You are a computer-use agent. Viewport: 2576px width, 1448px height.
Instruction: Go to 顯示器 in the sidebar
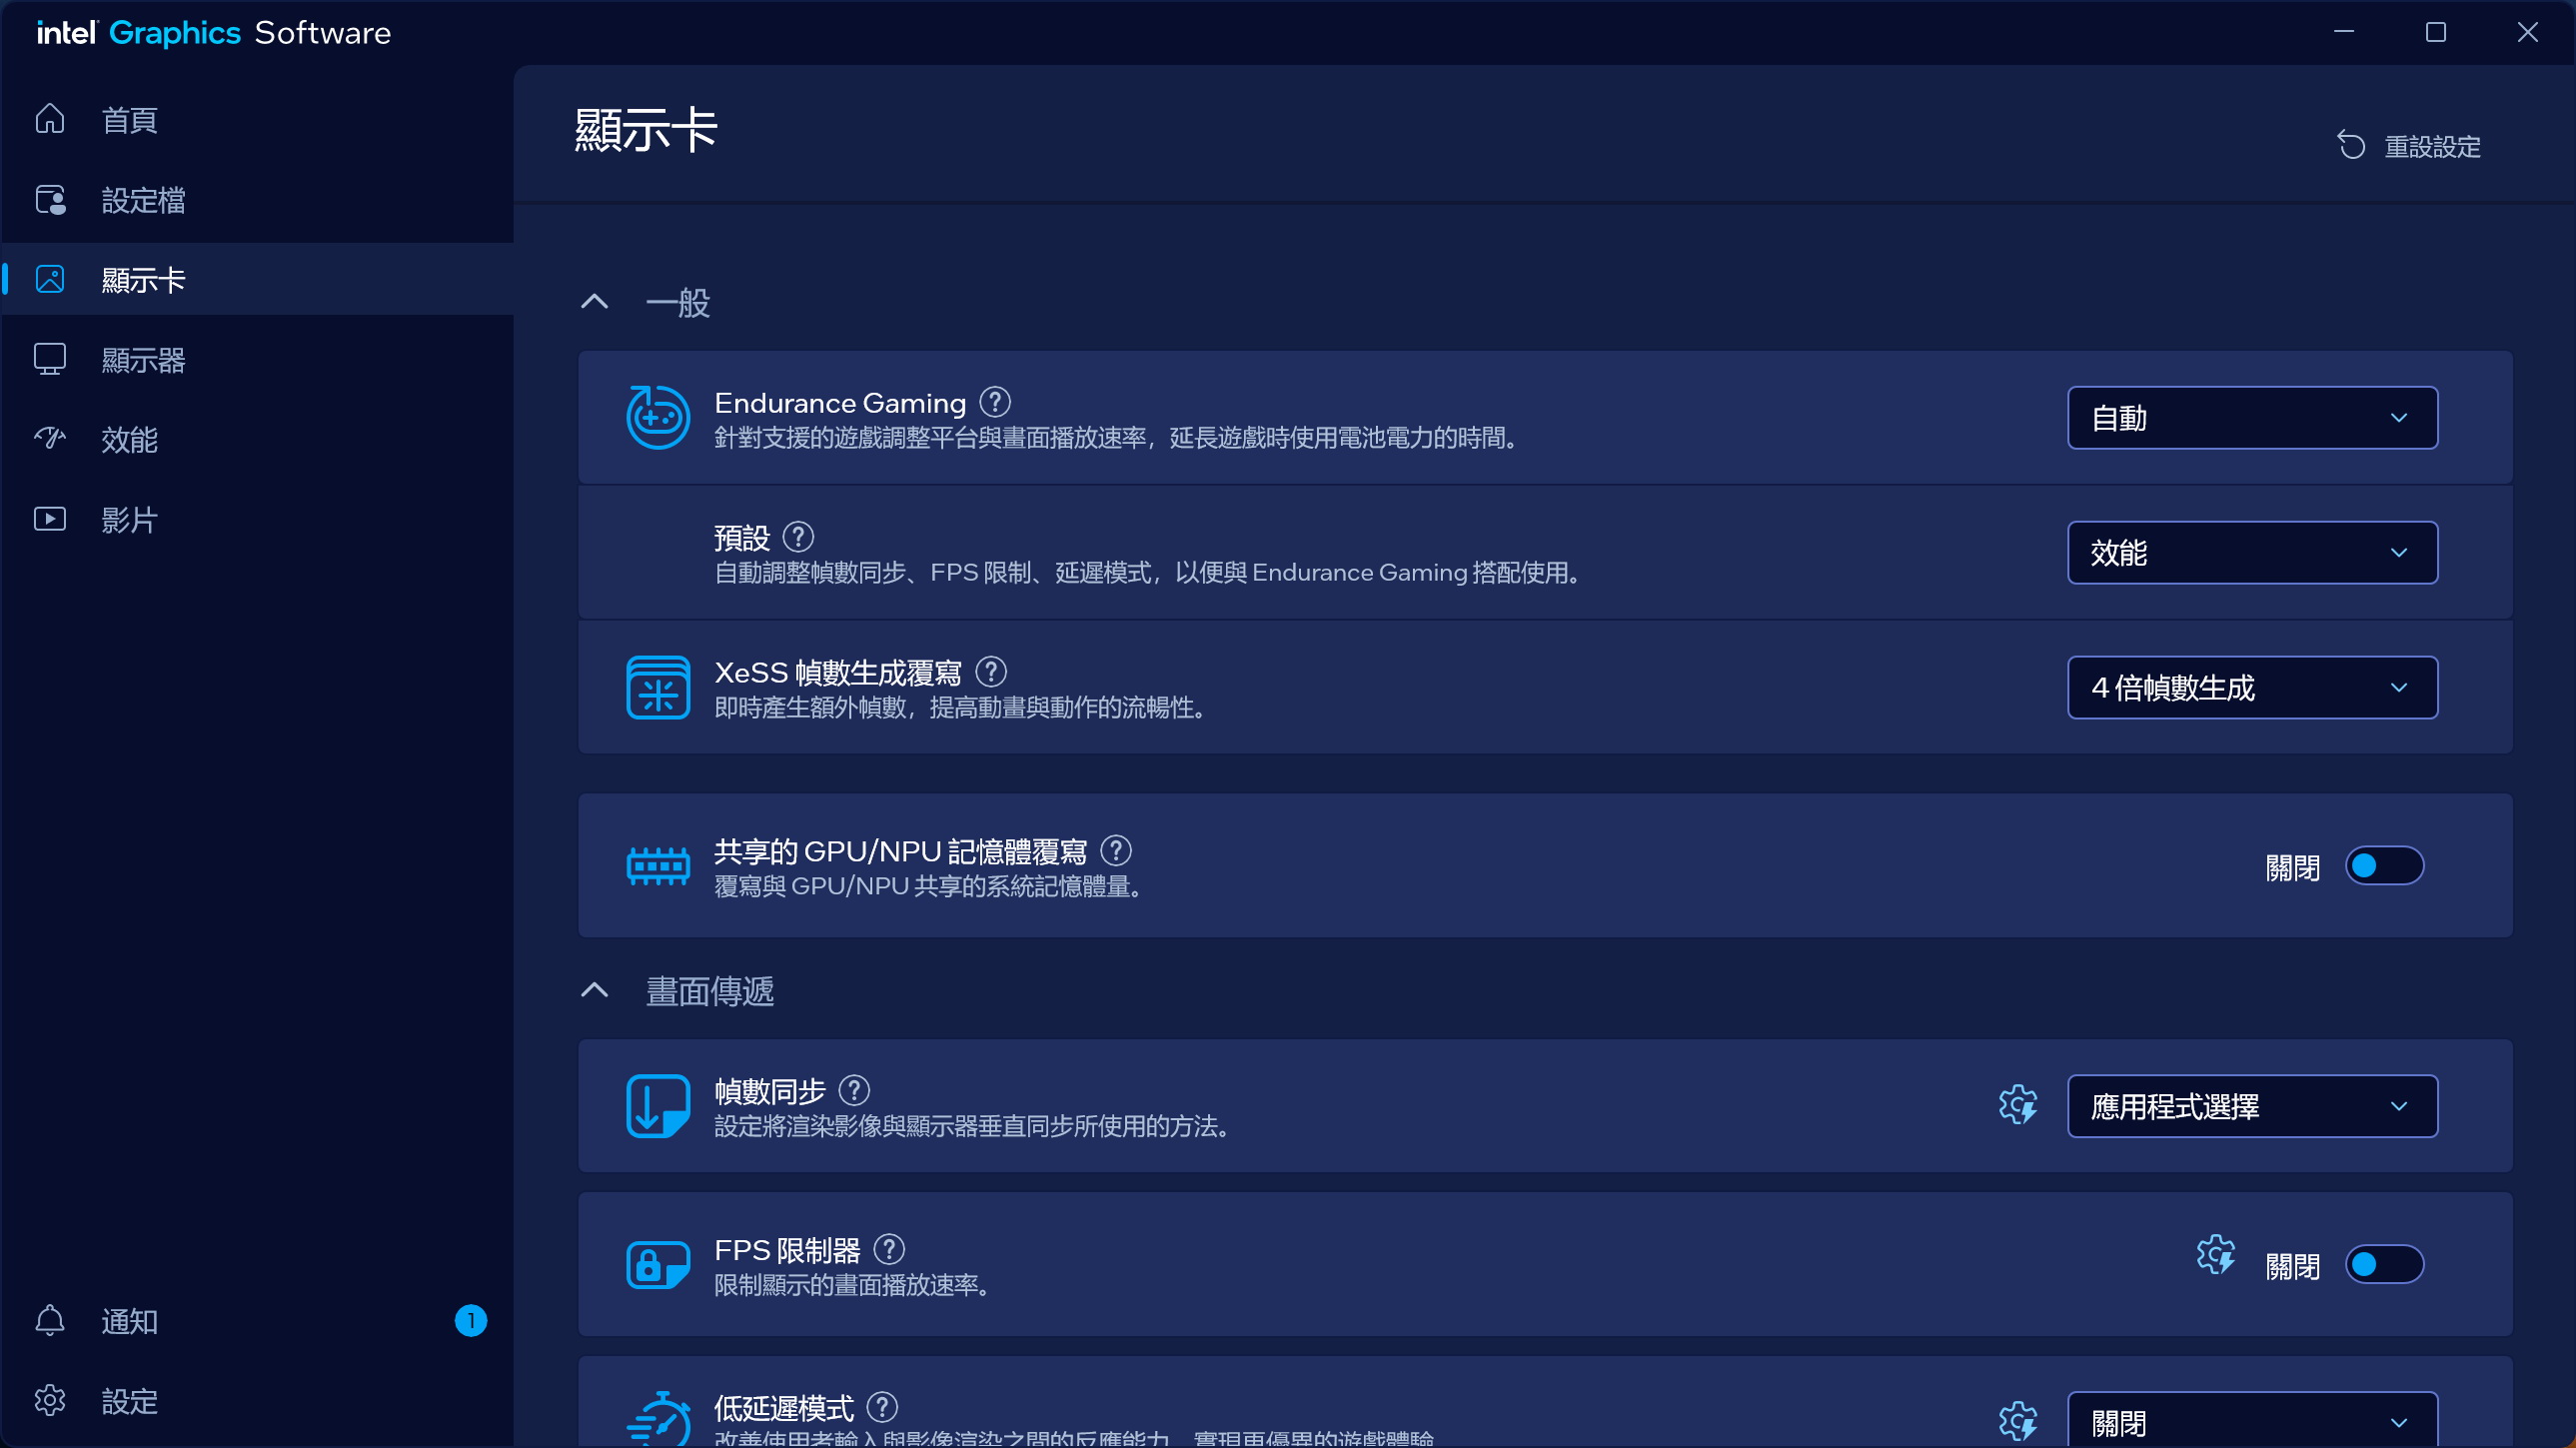(x=143, y=360)
